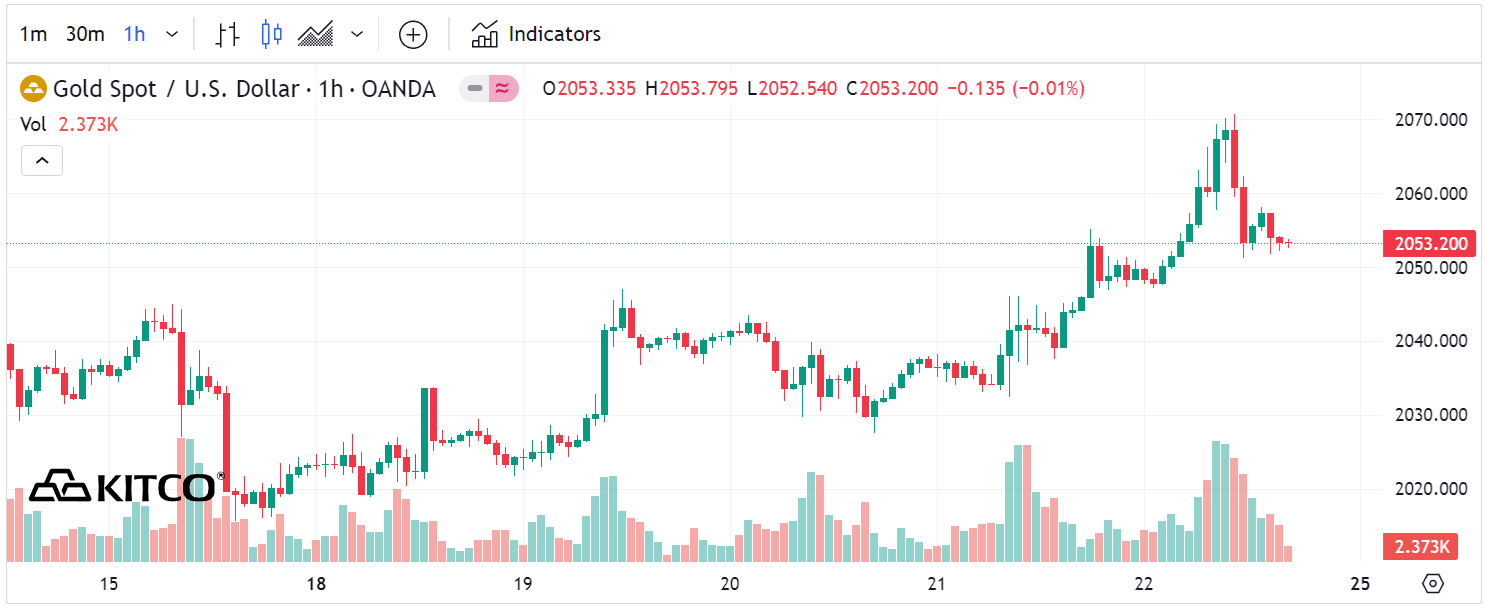Click the Vol 2.373K volume legend
This screenshot has height=608, width=1486.
pos(70,125)
